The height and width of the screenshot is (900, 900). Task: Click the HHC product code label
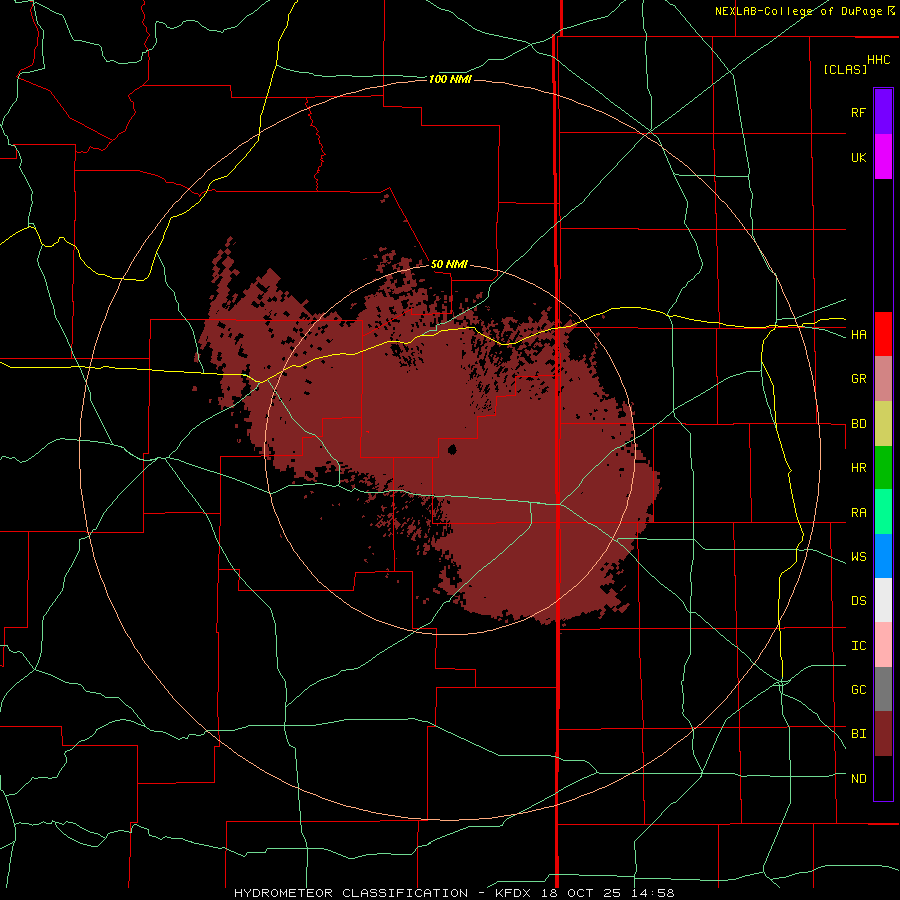878,60
